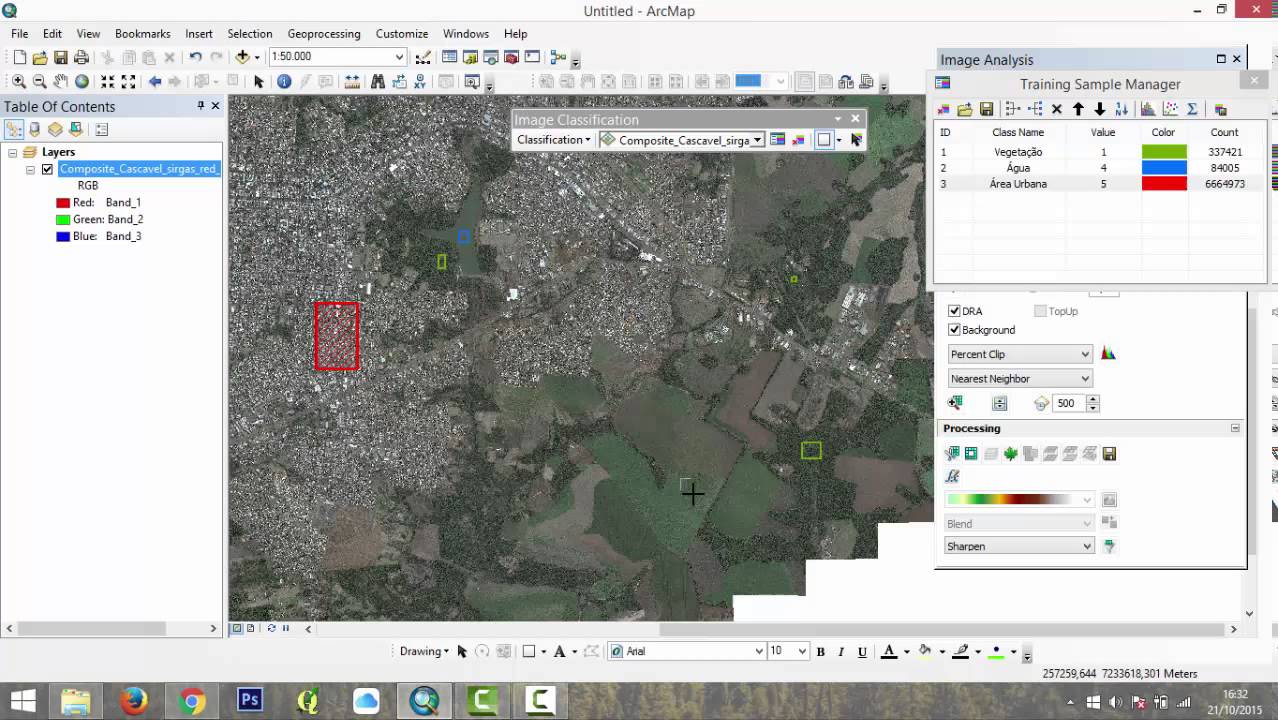Open the ArcToolbox window
This screenshot has width=1278, height=720.
click(512, 57)
